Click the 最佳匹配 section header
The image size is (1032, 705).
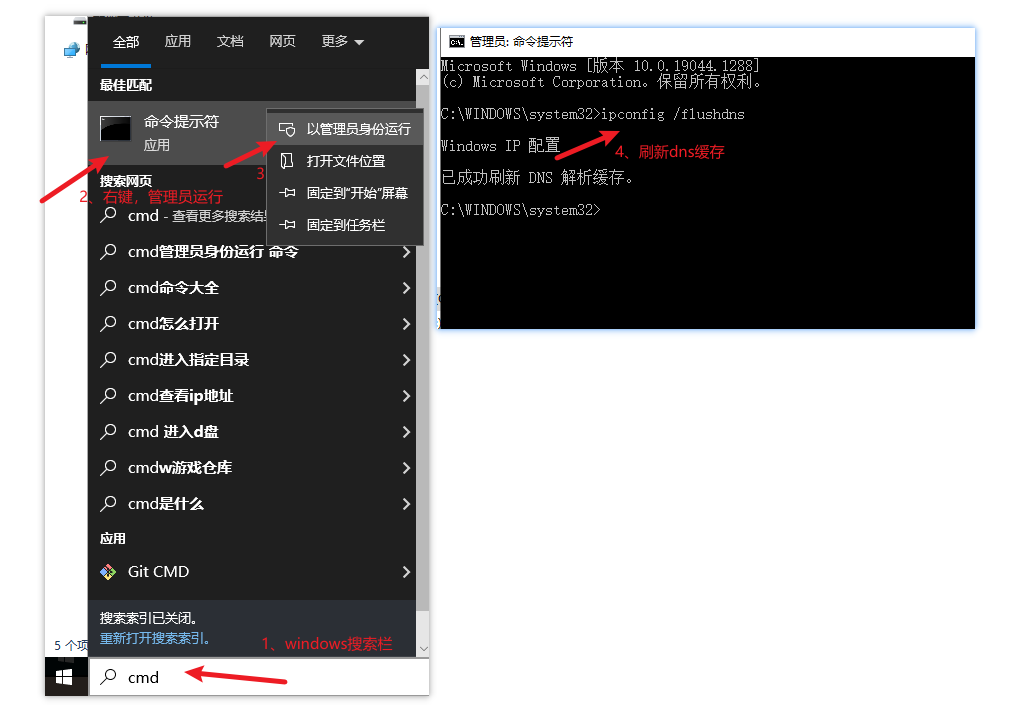(126, 85)
